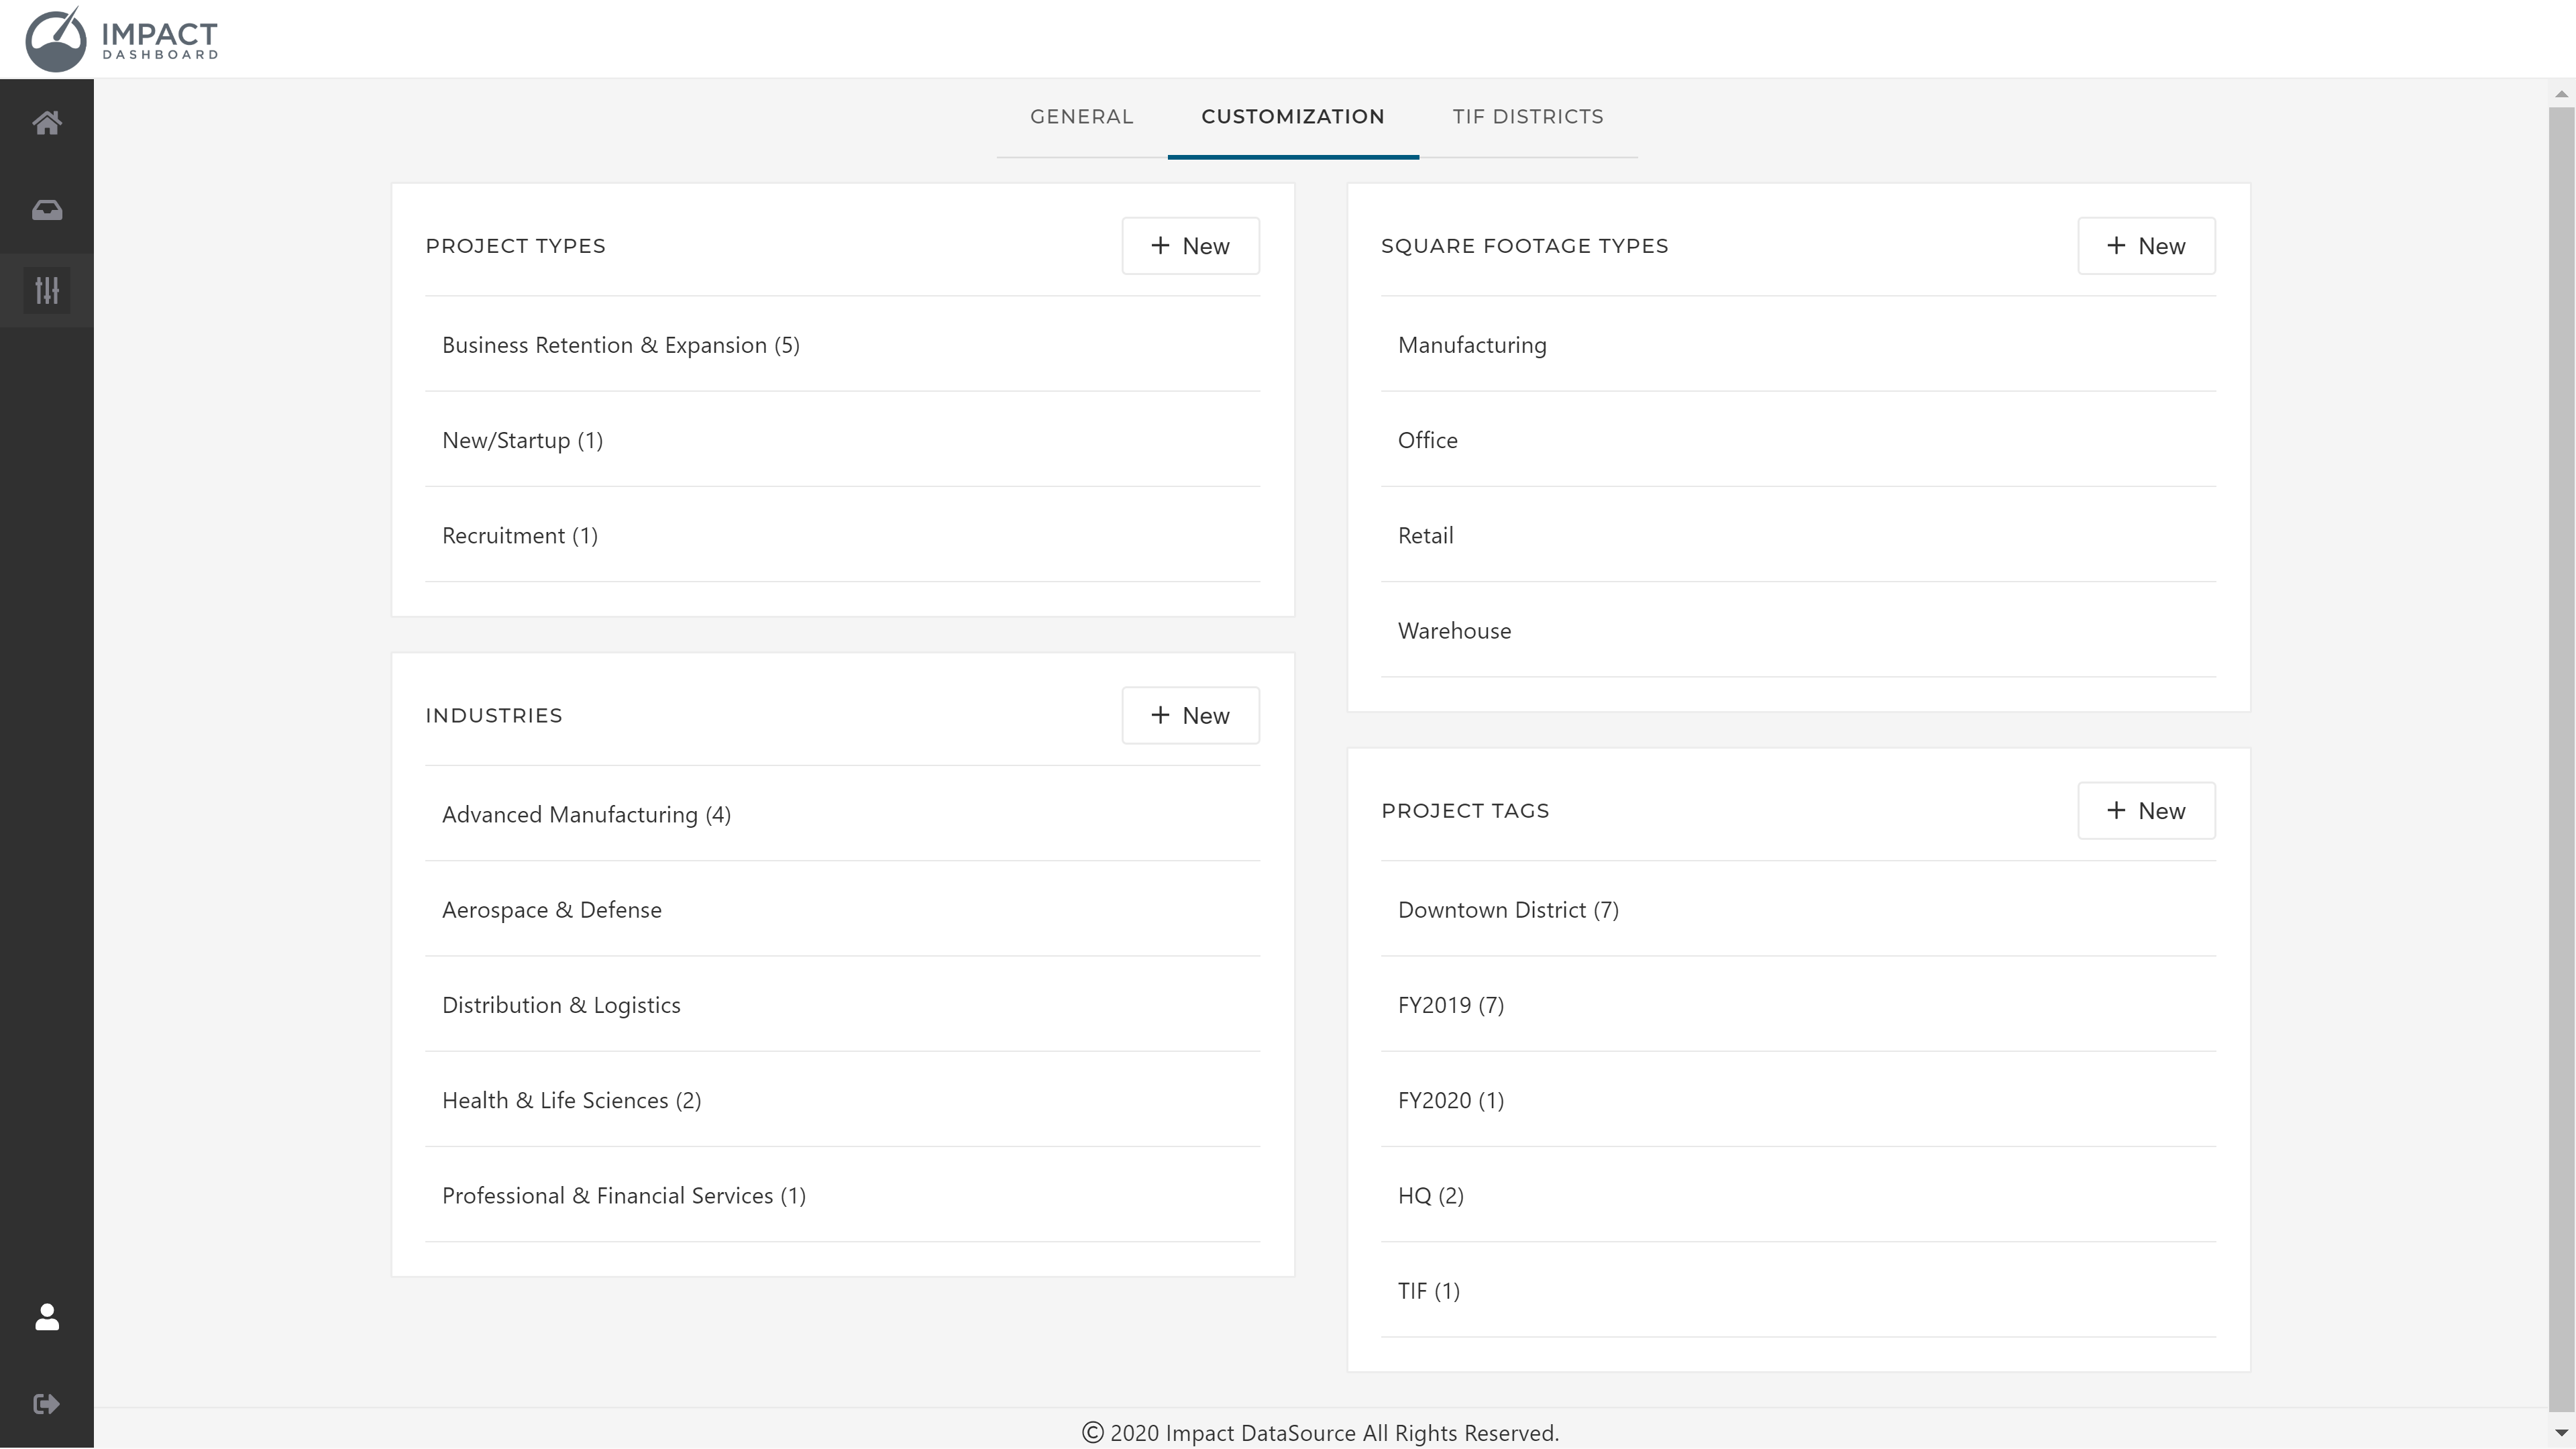The height and width of the screenshot is (1449, 2576).
Task: Open the FY2019 (7) tag
Action: tap(1798, 1005)
